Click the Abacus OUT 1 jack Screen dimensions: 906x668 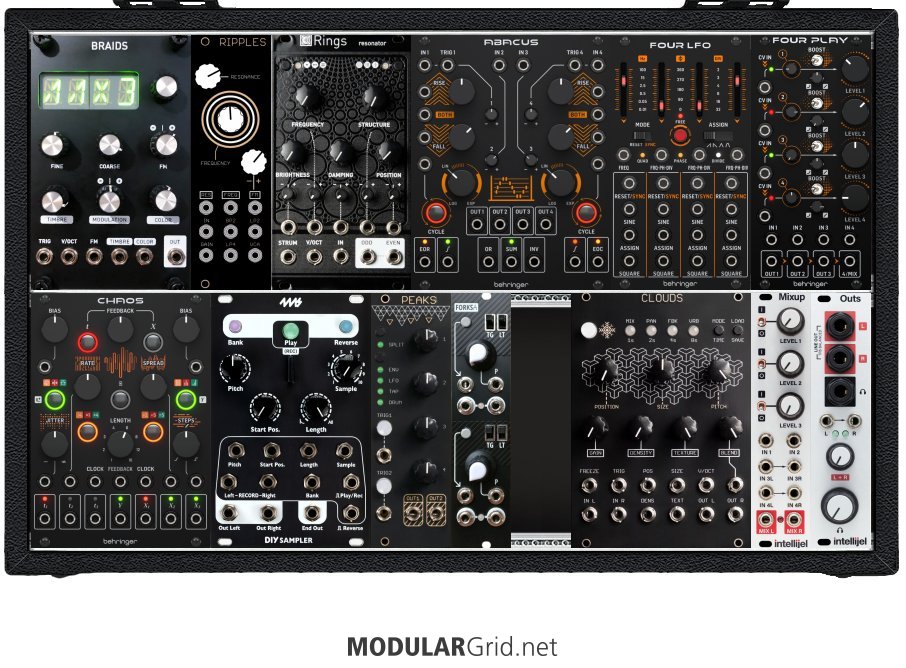[477, 225]
